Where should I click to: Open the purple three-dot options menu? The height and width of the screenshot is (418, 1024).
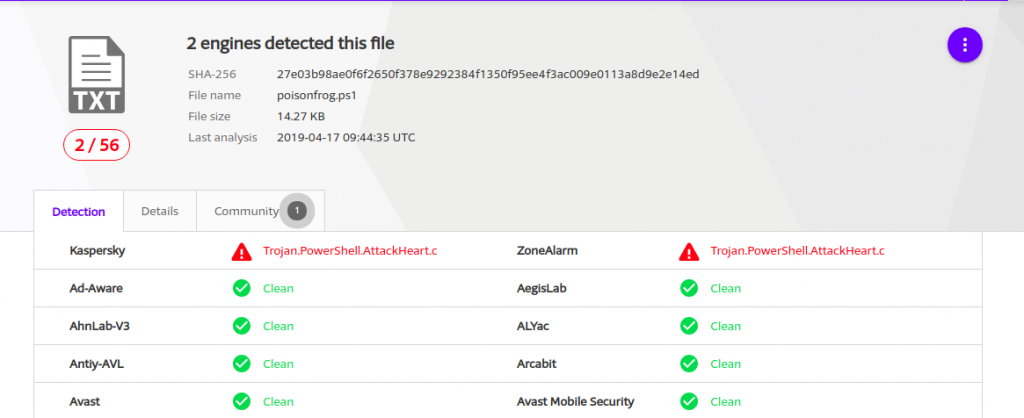pyautogui.click(x=965, y=46)
